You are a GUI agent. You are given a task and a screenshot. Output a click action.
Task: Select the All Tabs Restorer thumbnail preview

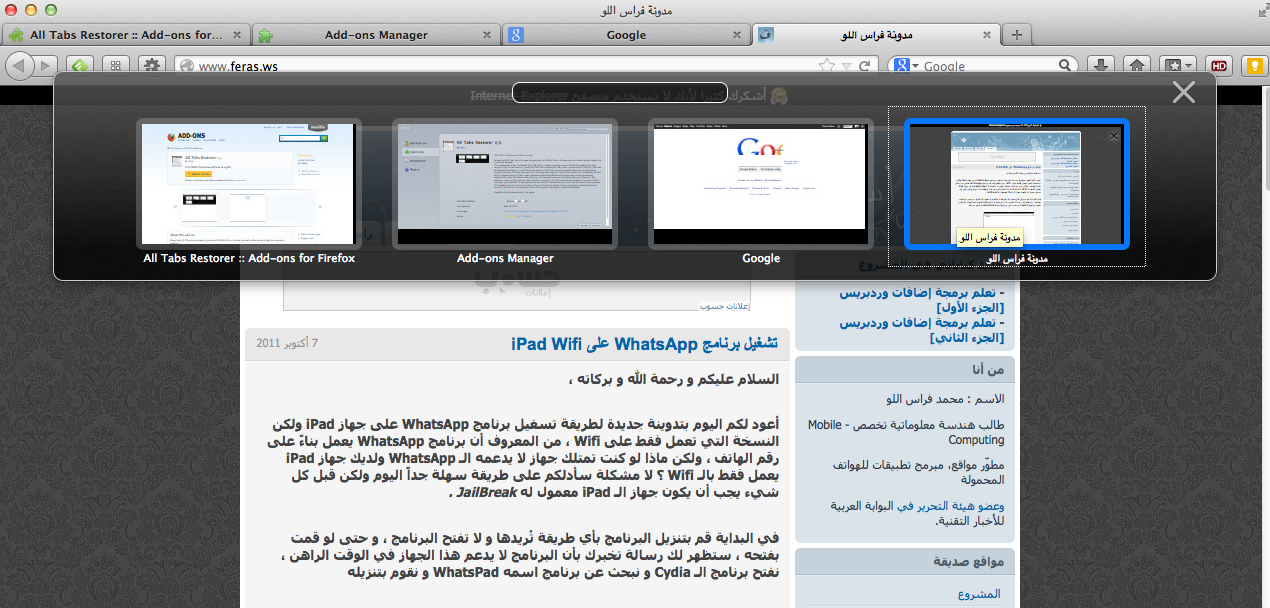249,184
